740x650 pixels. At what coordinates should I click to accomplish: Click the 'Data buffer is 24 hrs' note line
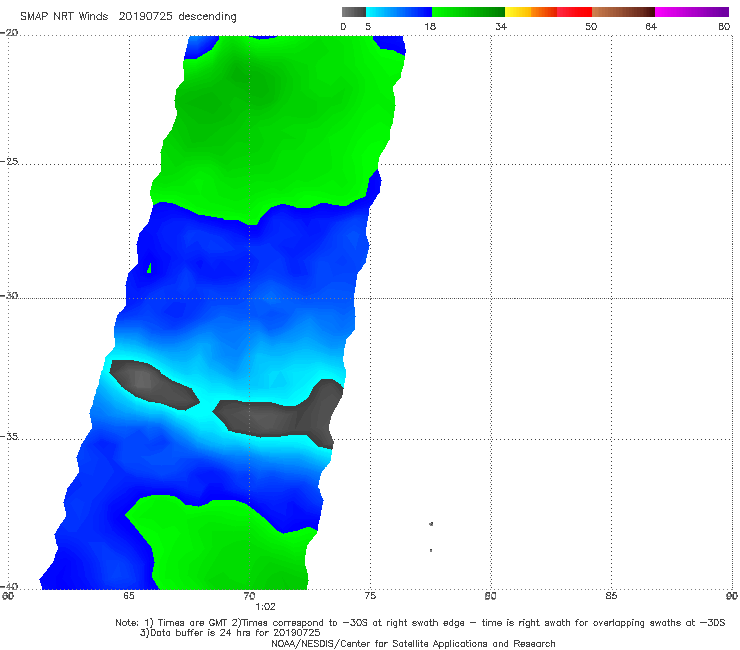(x=230, y=633)
